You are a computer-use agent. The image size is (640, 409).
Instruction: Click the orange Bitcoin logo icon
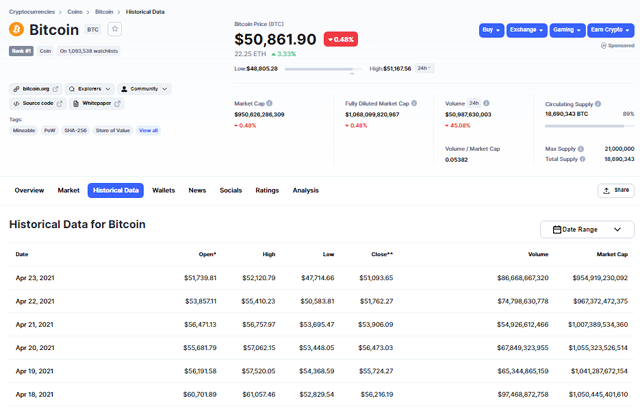tap(16, 29)
